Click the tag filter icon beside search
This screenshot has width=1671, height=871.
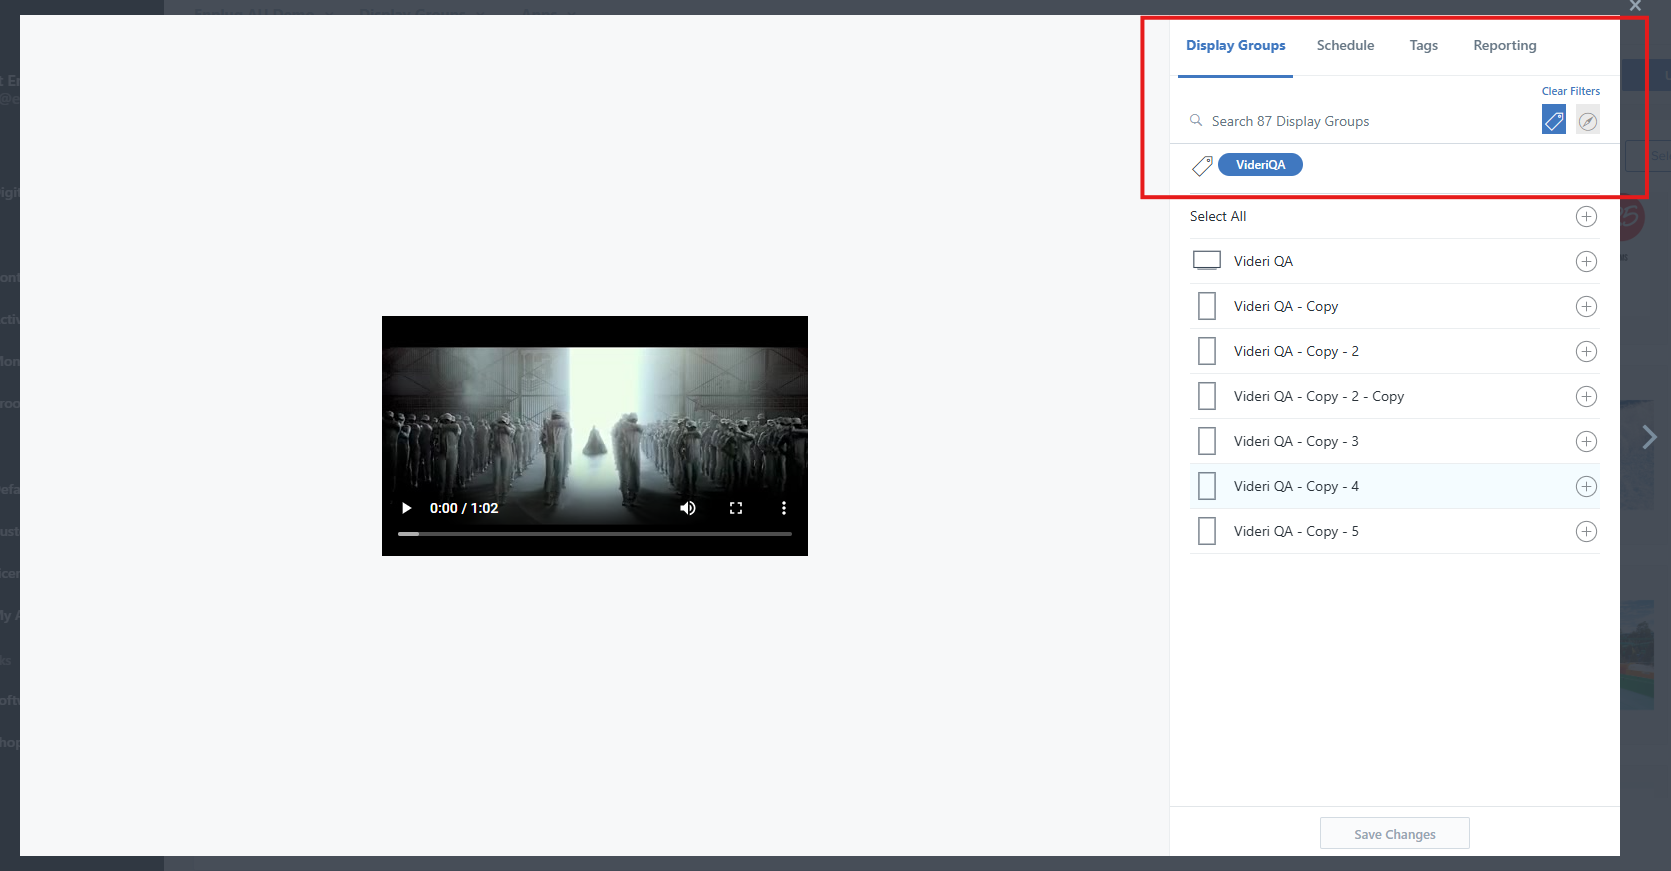point(1553,120)
